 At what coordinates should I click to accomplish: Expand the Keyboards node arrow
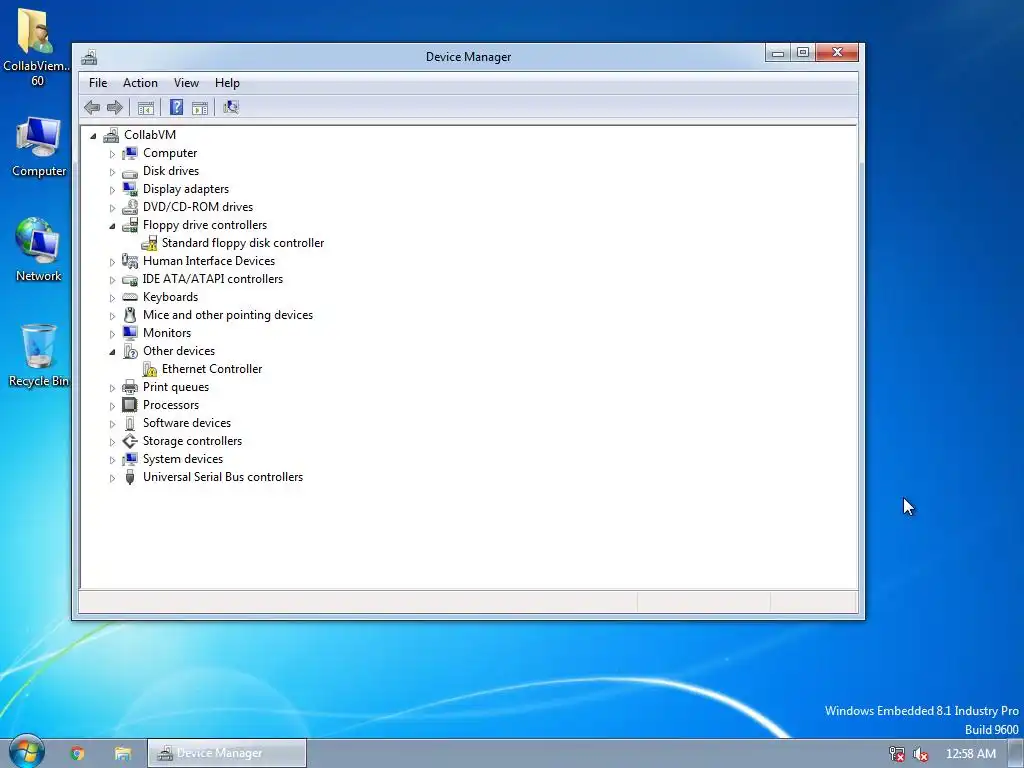pos(112,298)
